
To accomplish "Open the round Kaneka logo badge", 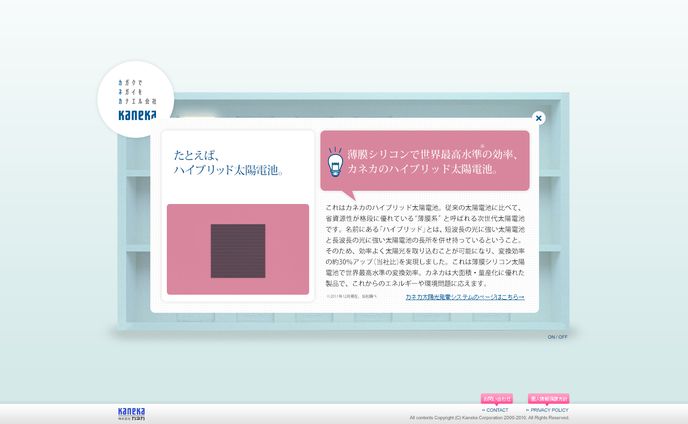I will tap(136, 100).
